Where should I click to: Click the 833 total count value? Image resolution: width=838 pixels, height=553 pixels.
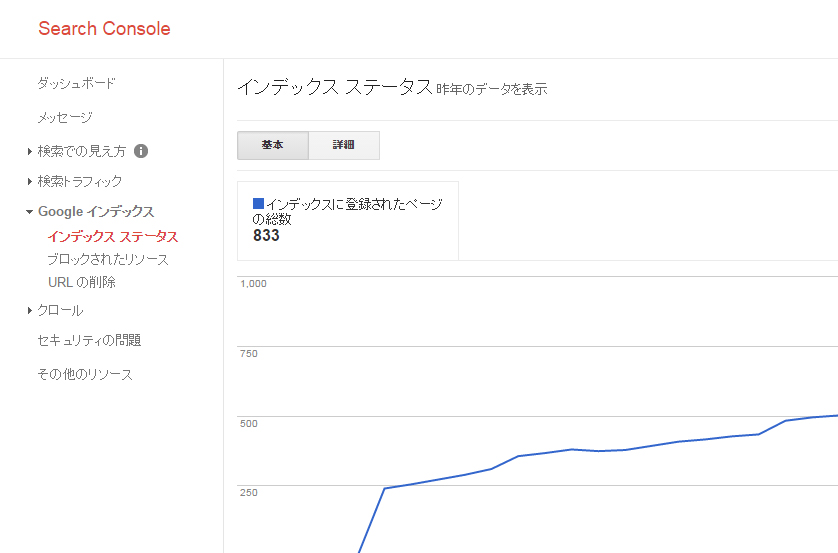tap(266, 236)
